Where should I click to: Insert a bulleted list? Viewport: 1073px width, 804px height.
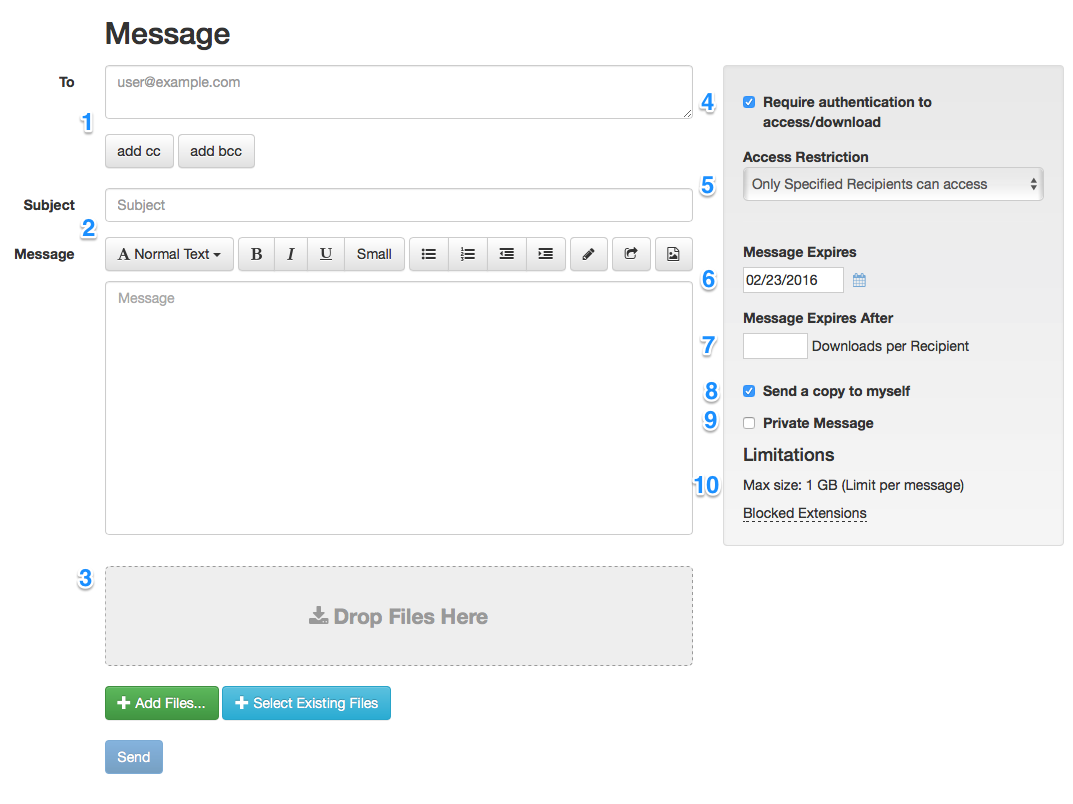pos(428,254)
